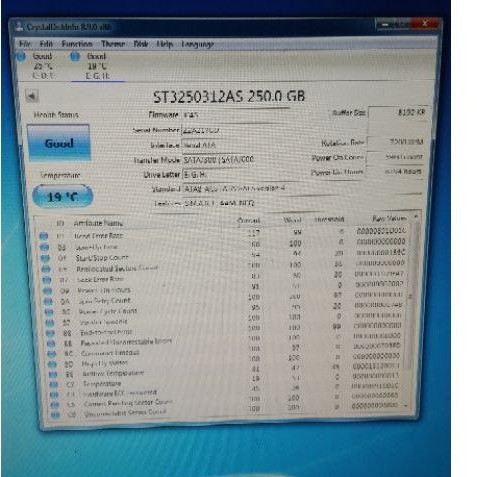
Task: Click the status icon beside Seek Error Rate
Action: (47, 280)
